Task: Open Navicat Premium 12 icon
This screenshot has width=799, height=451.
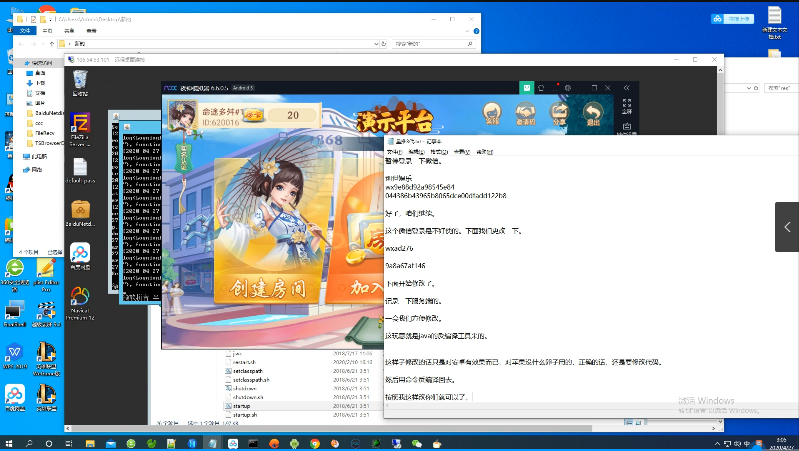Action: pos(80,303)
